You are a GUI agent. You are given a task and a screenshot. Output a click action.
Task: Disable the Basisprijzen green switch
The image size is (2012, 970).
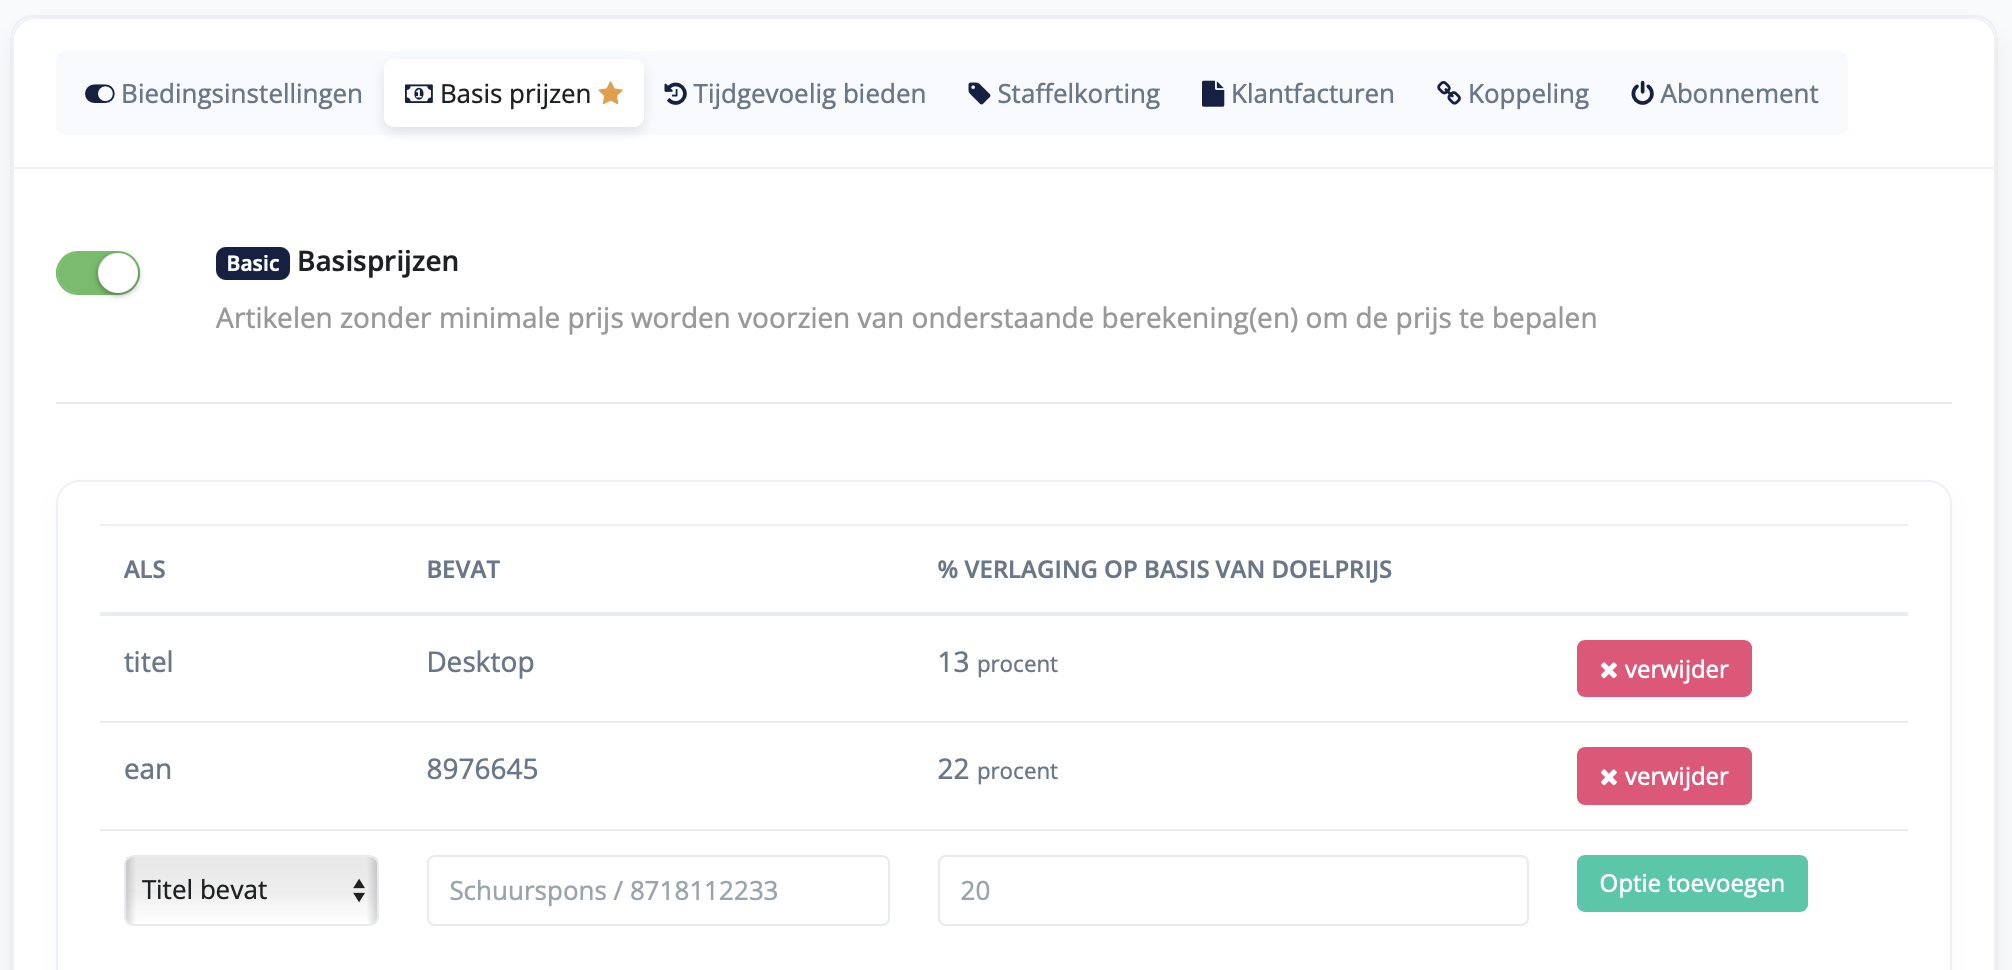(98, 273)
